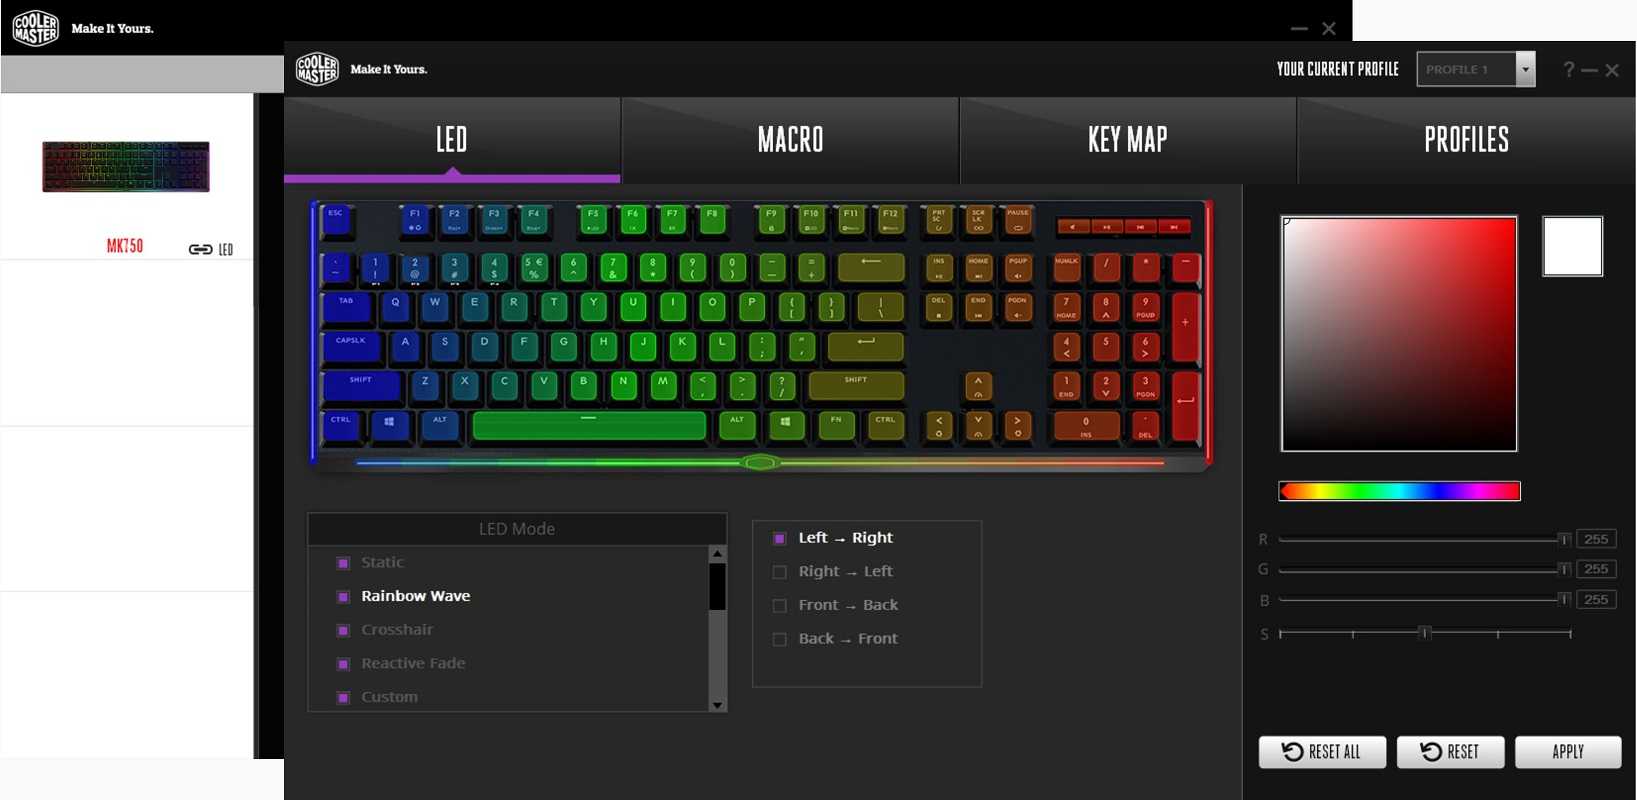Viewport: 1637px width, 800px height.
Task: Select the spacebar key on keyboard
Action: click(x=589, y=425)
